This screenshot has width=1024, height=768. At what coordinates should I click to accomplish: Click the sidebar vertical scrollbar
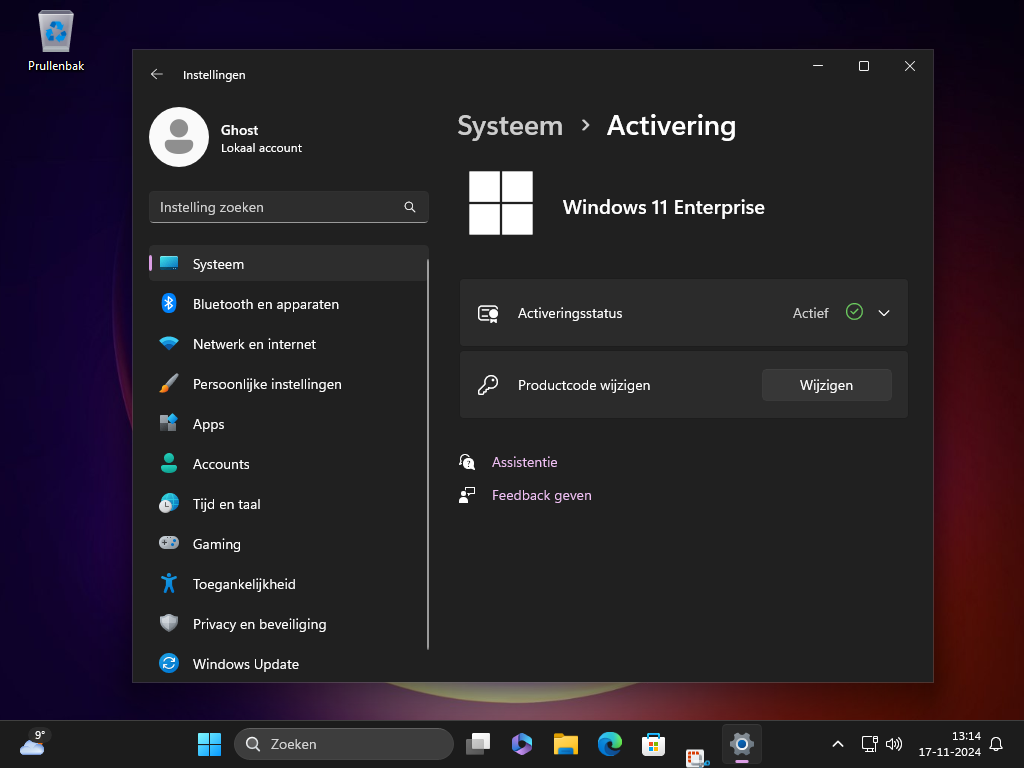[x=428, y=454]
